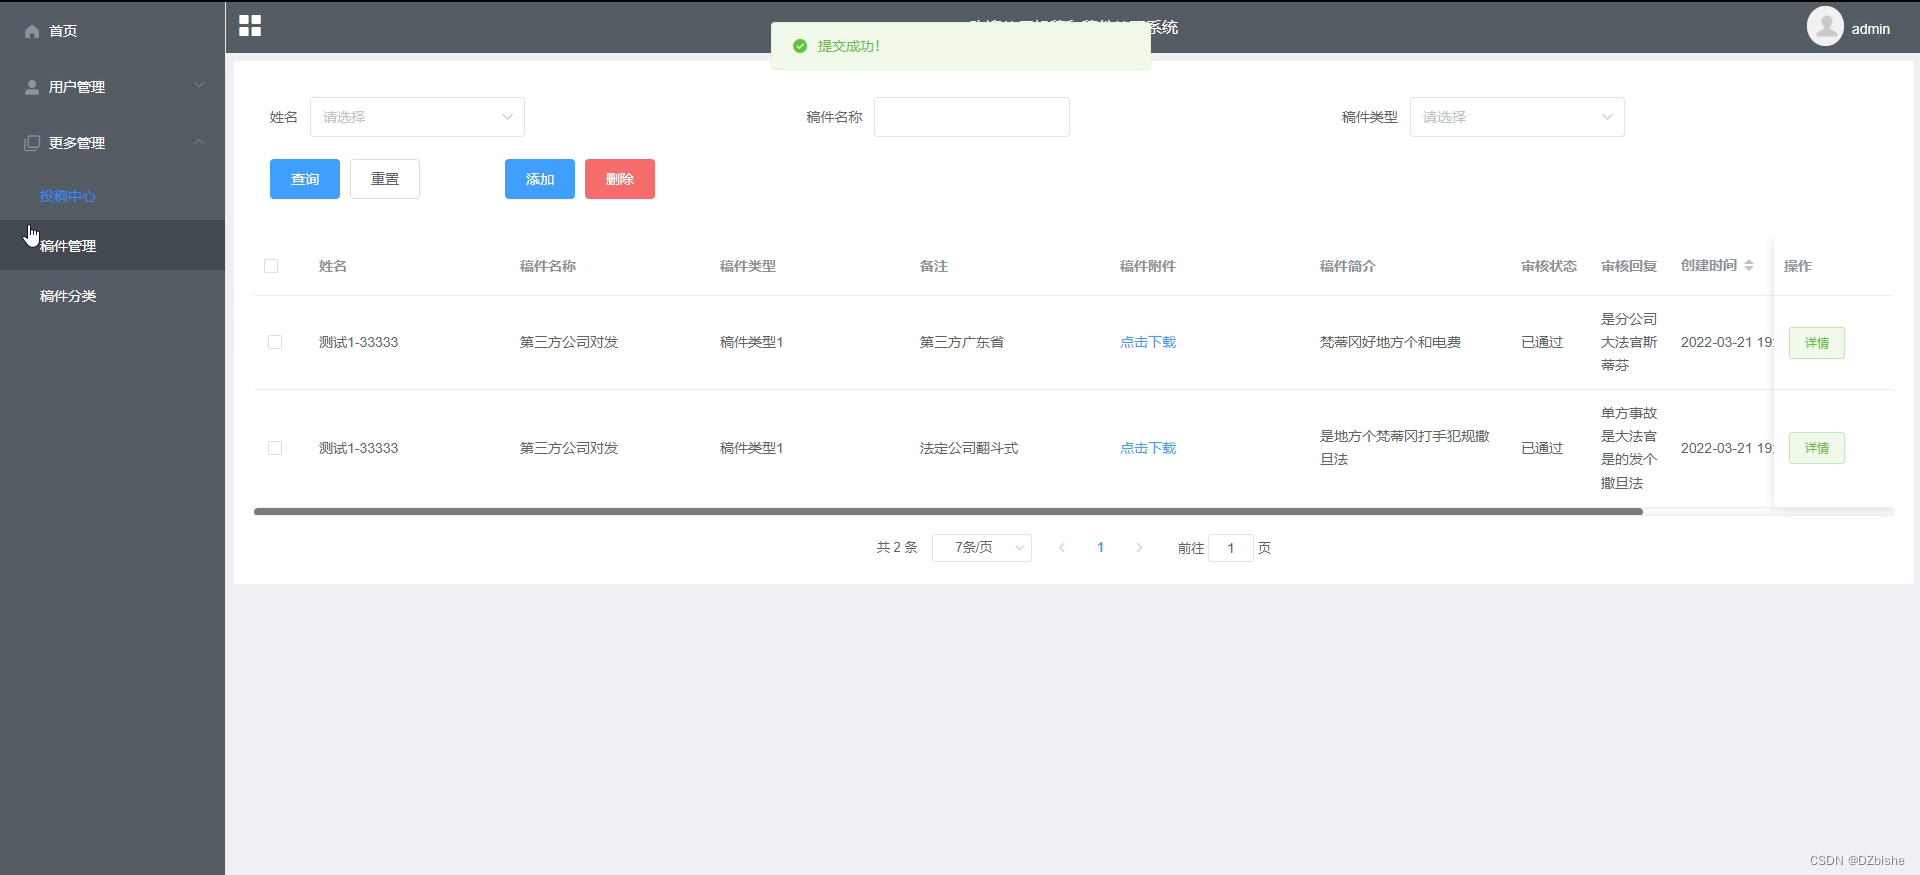Click the red 删除 delete button

click(620, 179)
